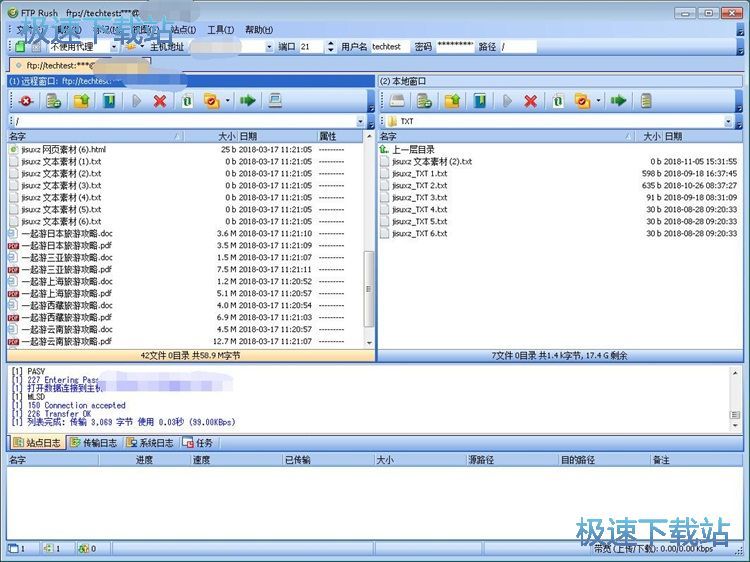Open bookmarks in the remote window toolbar

(109, 101)
